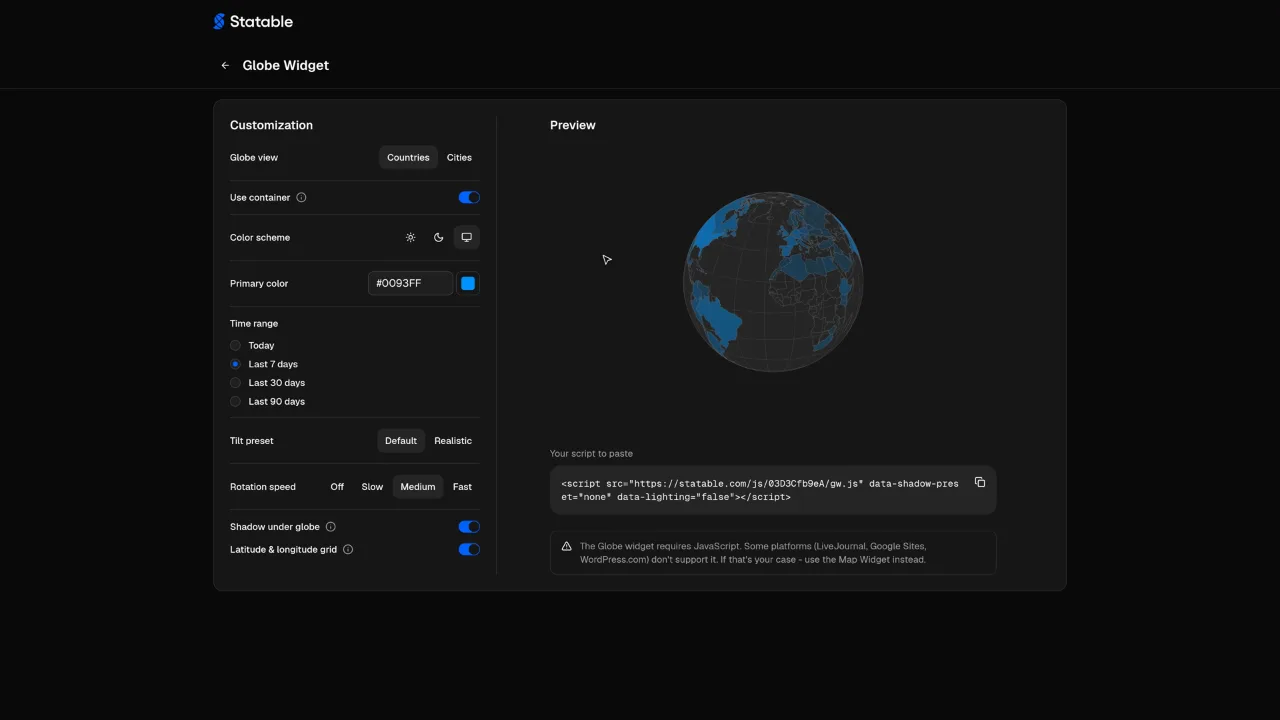Set tilt preset to Realistic
The image size is (1280, 720).
click(x=453, y=440)
